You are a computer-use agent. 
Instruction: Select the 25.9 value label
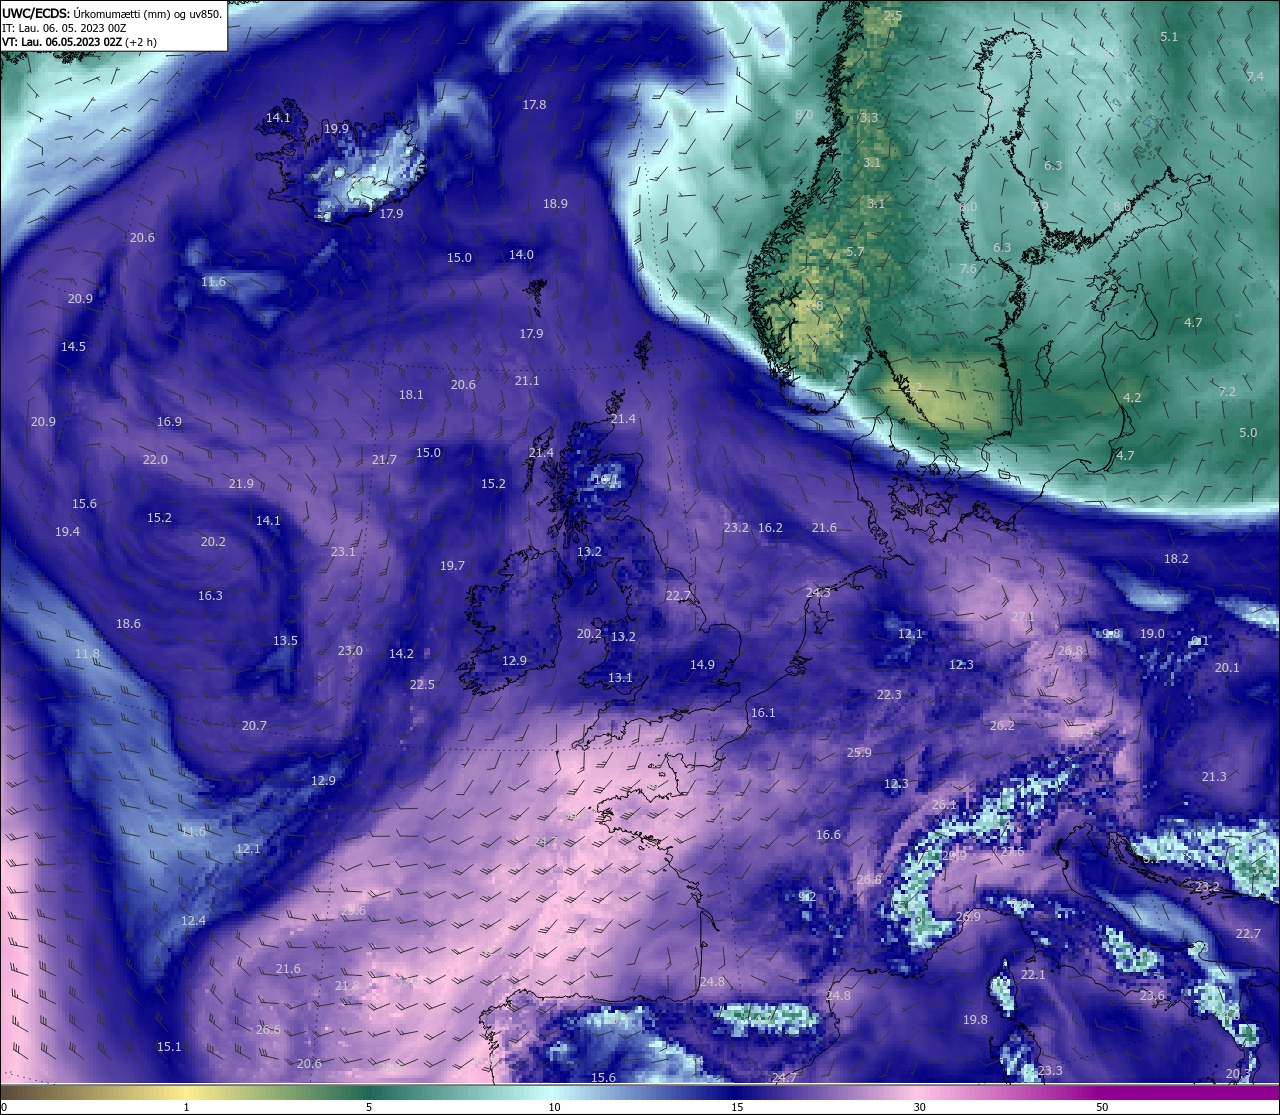tap(859, 753)
